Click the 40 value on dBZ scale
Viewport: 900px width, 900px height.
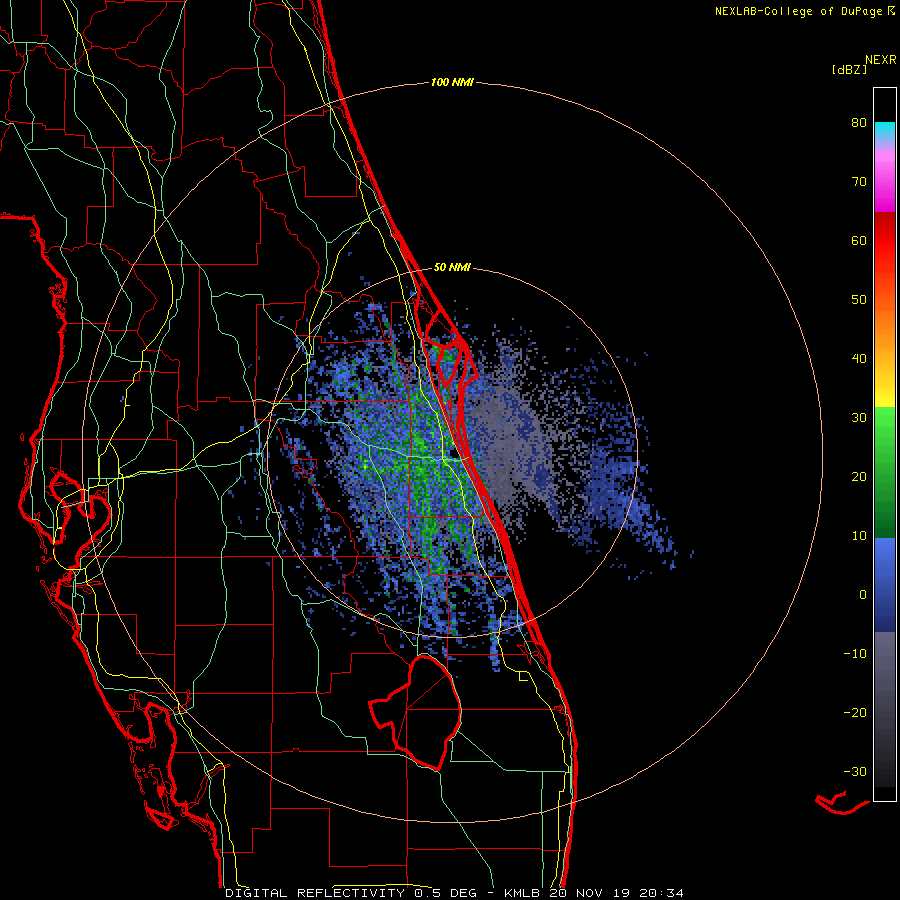click(859, 359)
